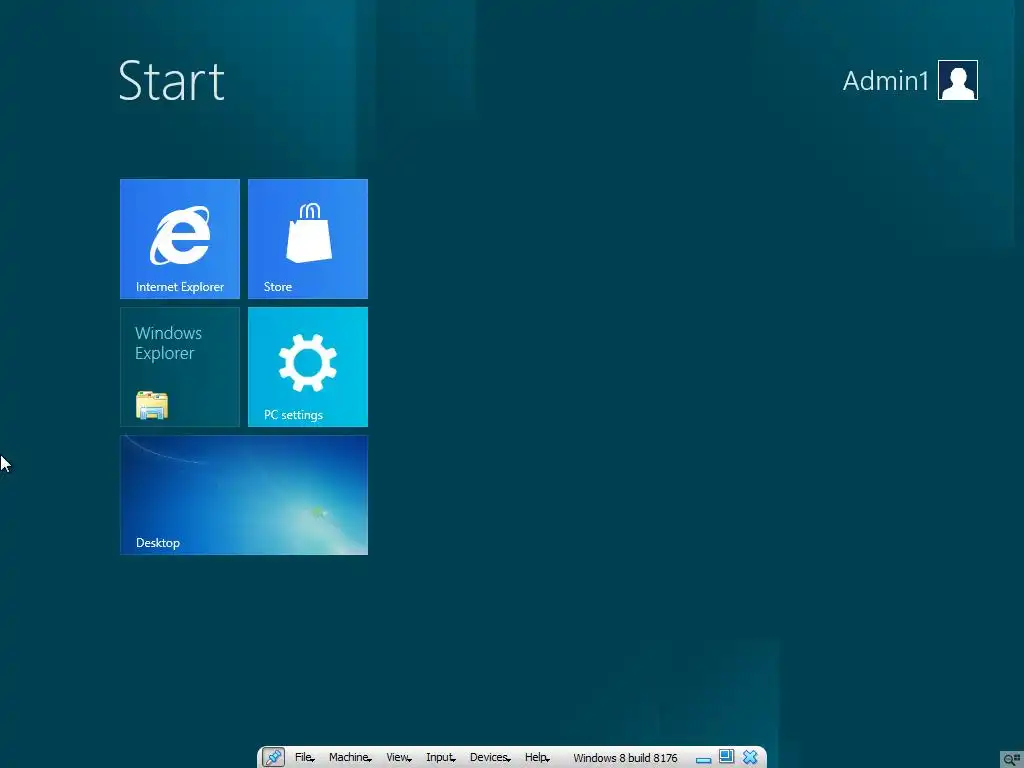Minimize the VirtualBox VM window
This screenshot has width=1024, height=768.
703,760
